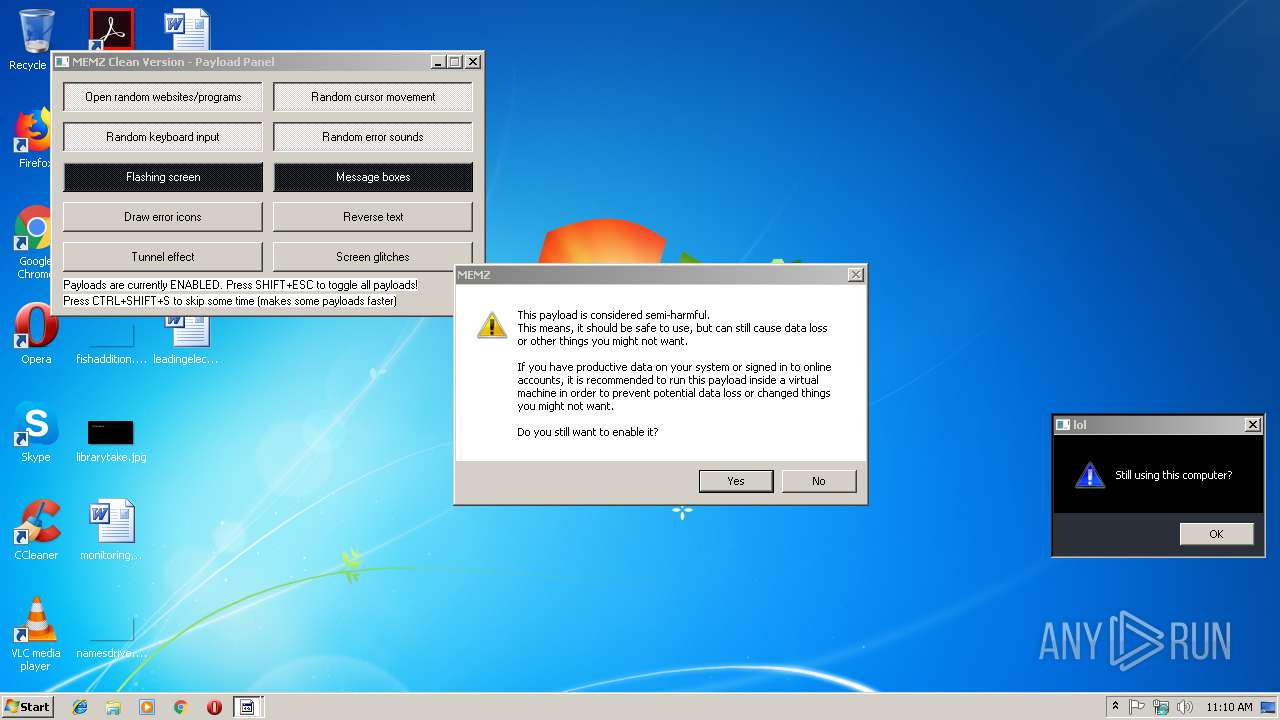The image size is (1280, 720).
Task: Select the librarytake.jpg file icon
Action: pyautogui.click(x=111, y=440)
